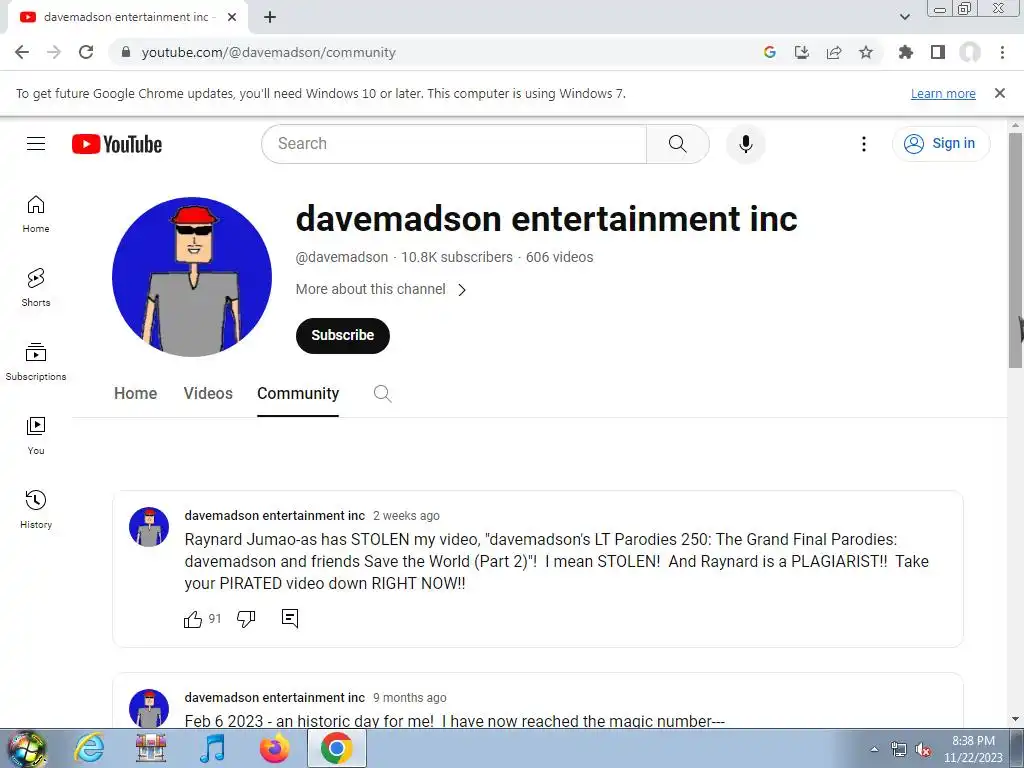
Task: Open the Learn more link
Action: pyautogui.click(x=943, y=93)
